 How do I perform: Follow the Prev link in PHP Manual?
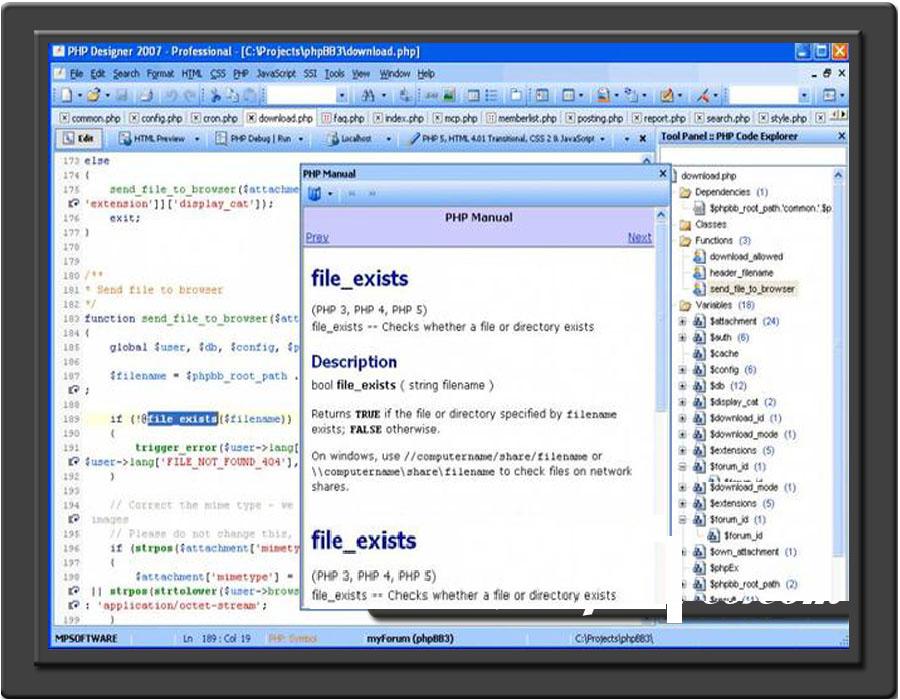click(x=317, y=237)
